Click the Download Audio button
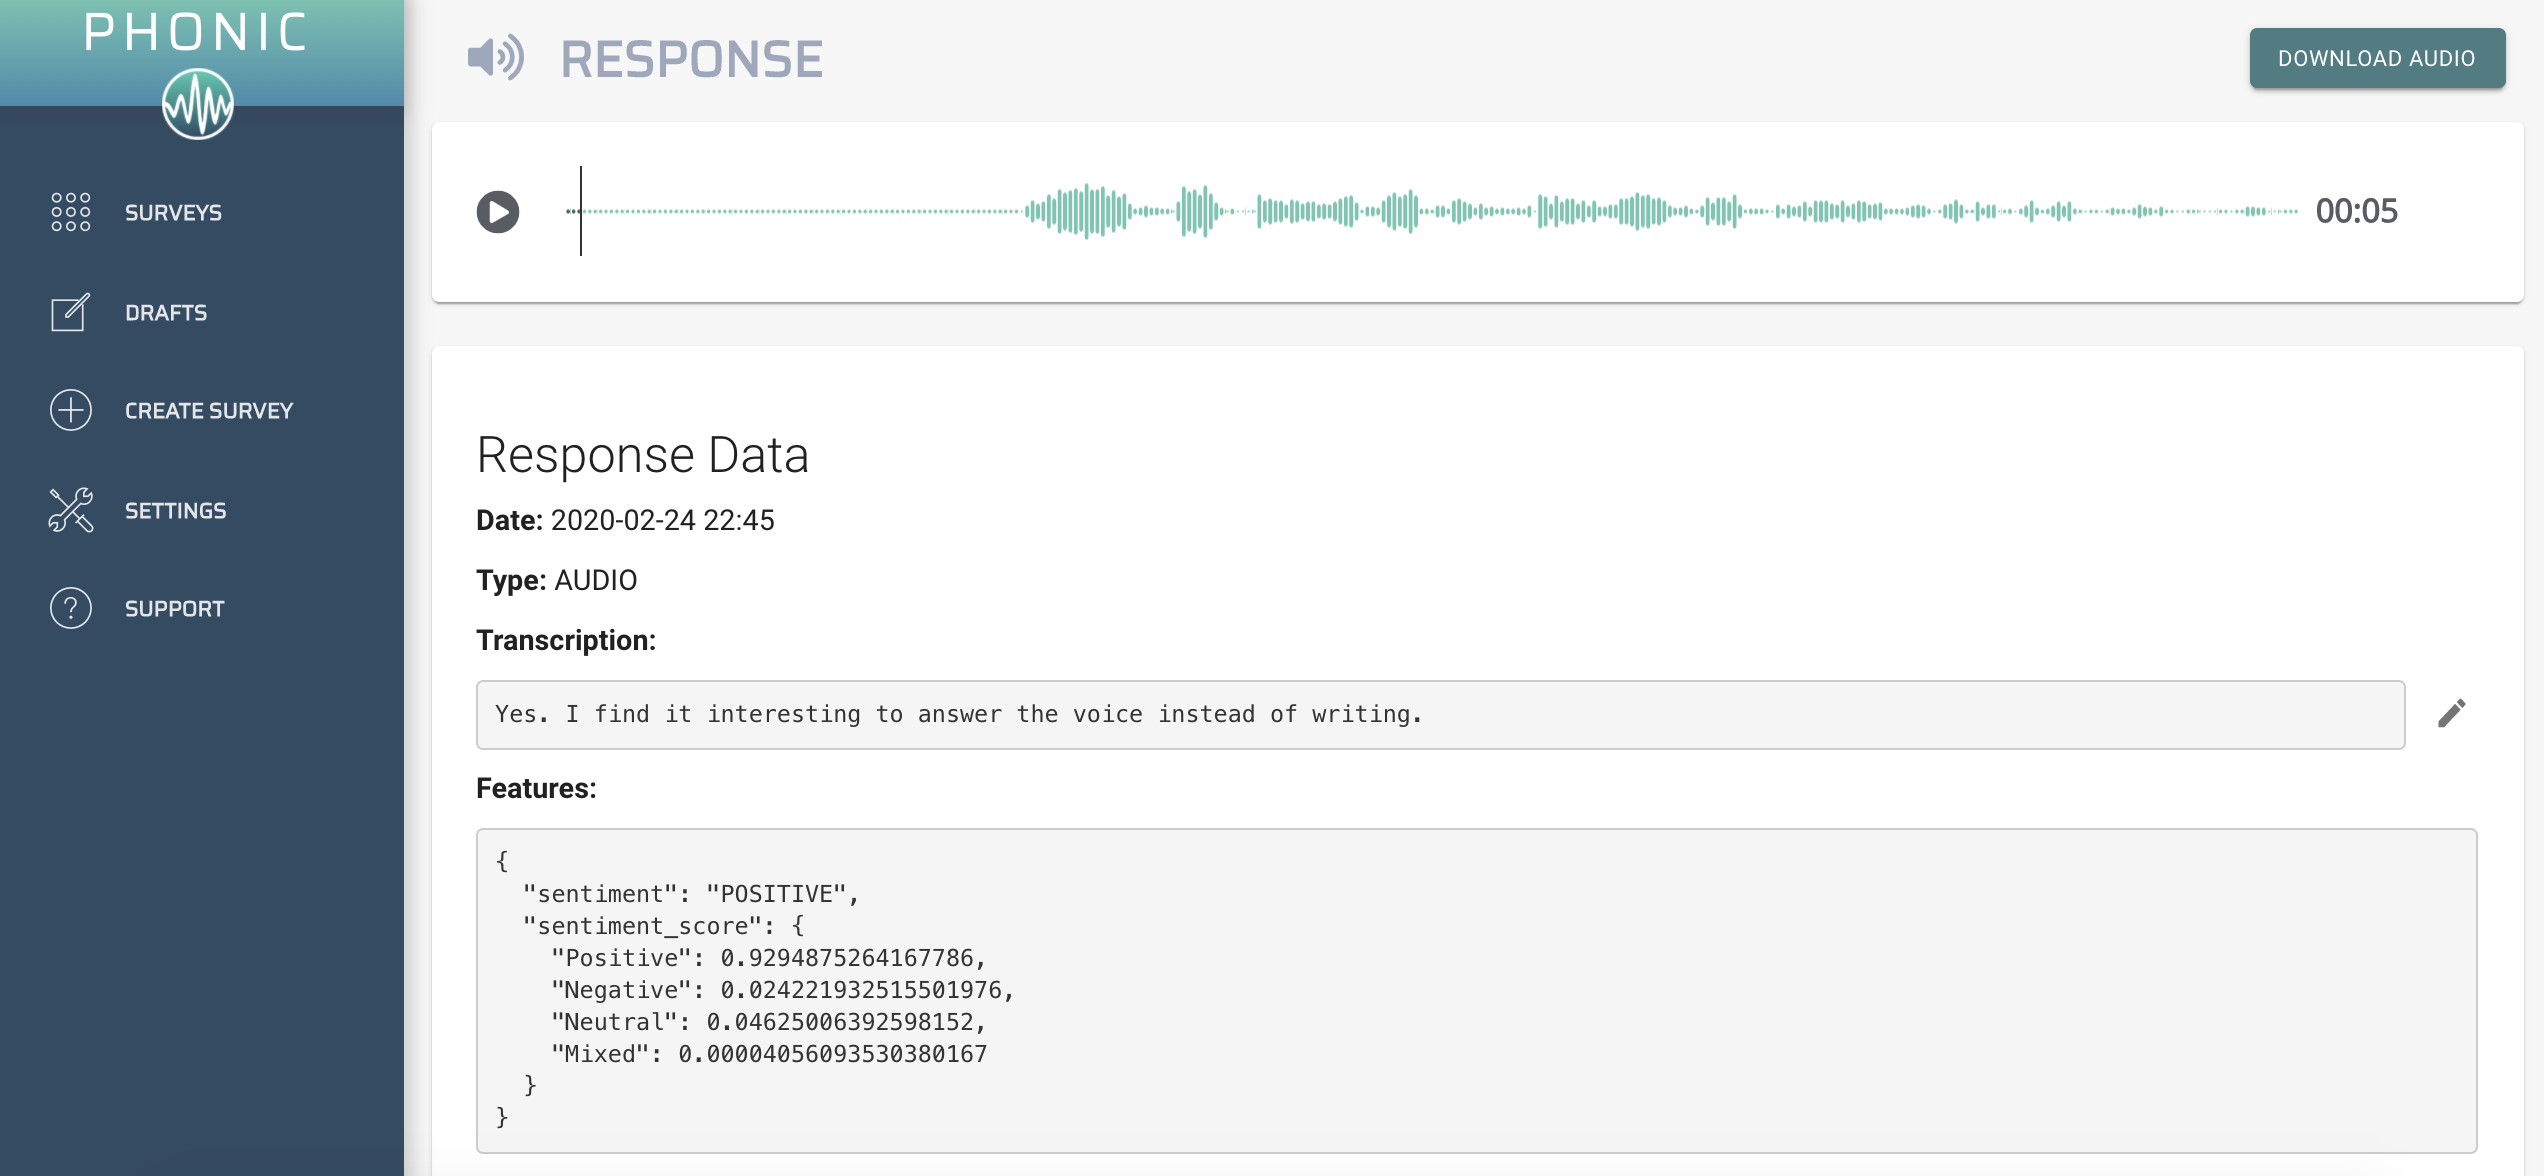2544x1176 pixels. (2377, 58)
